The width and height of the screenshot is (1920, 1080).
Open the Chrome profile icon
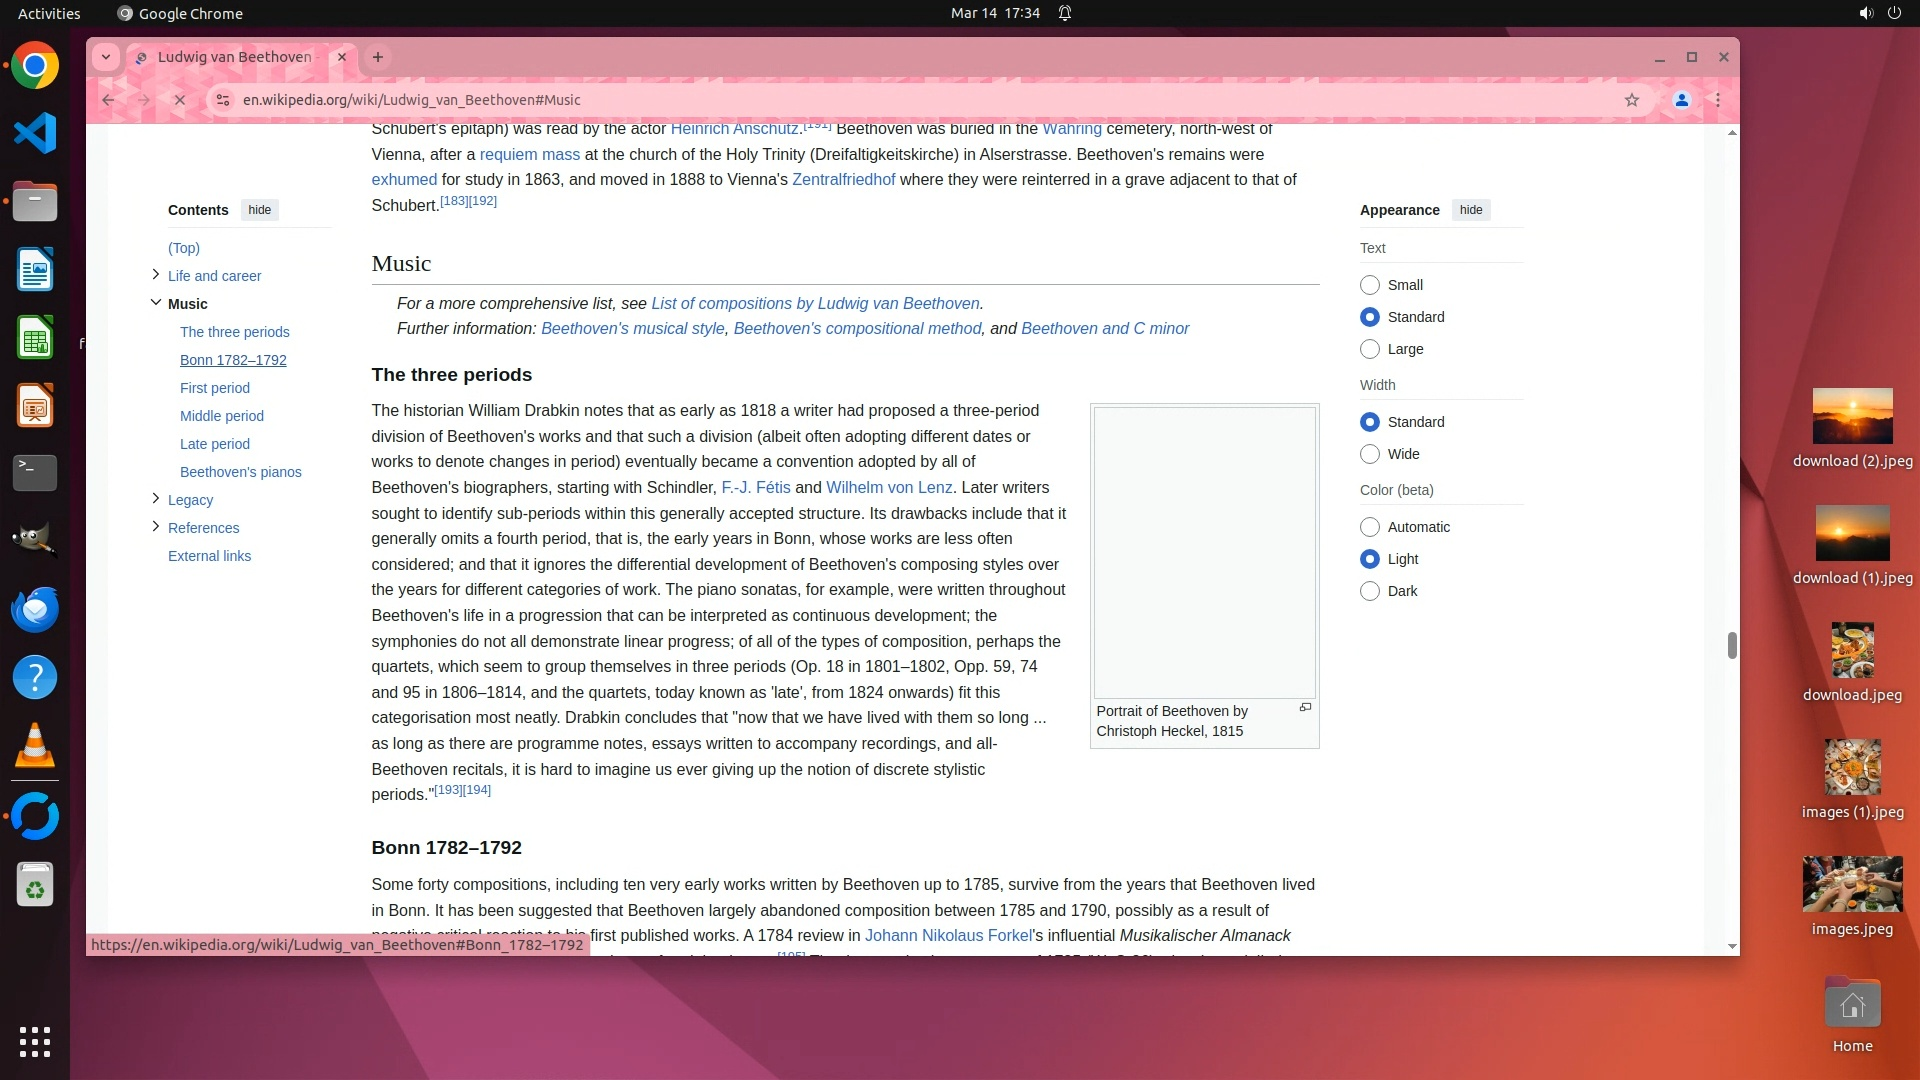tap(1682, 100)
